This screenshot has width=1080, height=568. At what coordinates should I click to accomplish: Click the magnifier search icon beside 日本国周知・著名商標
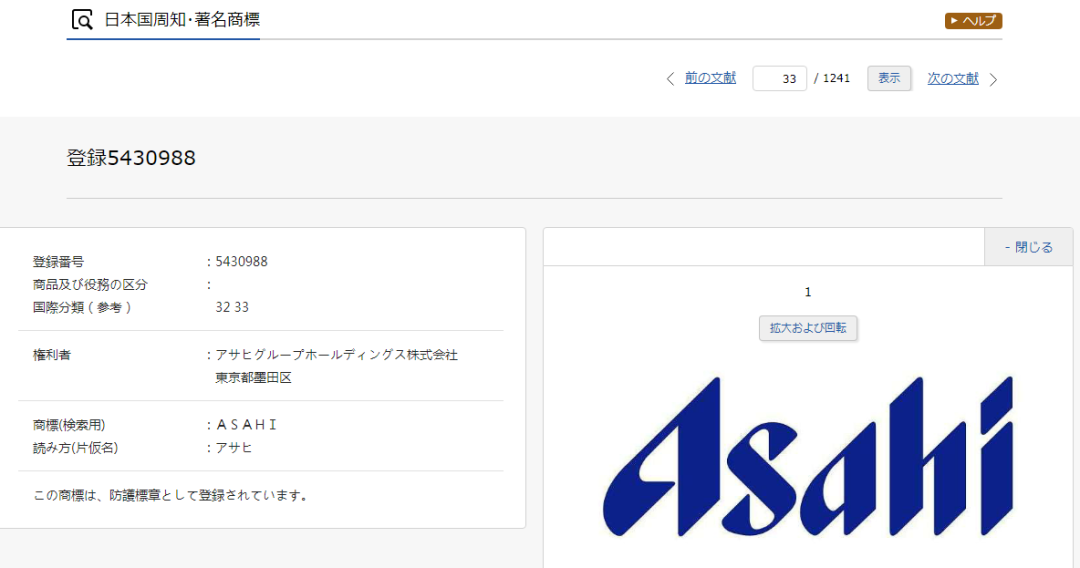click(x=82, y=20)
